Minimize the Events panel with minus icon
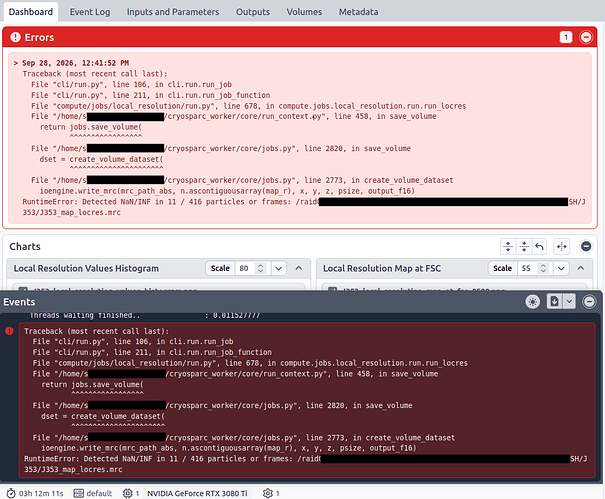The image size is (605, 499). tap(589, 302)
